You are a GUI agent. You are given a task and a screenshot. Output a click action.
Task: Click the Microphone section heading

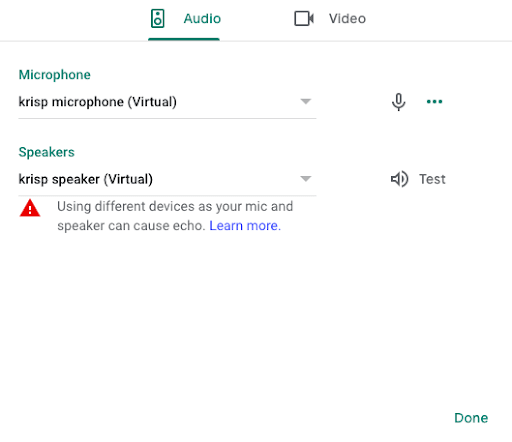[x=54, y=75]
